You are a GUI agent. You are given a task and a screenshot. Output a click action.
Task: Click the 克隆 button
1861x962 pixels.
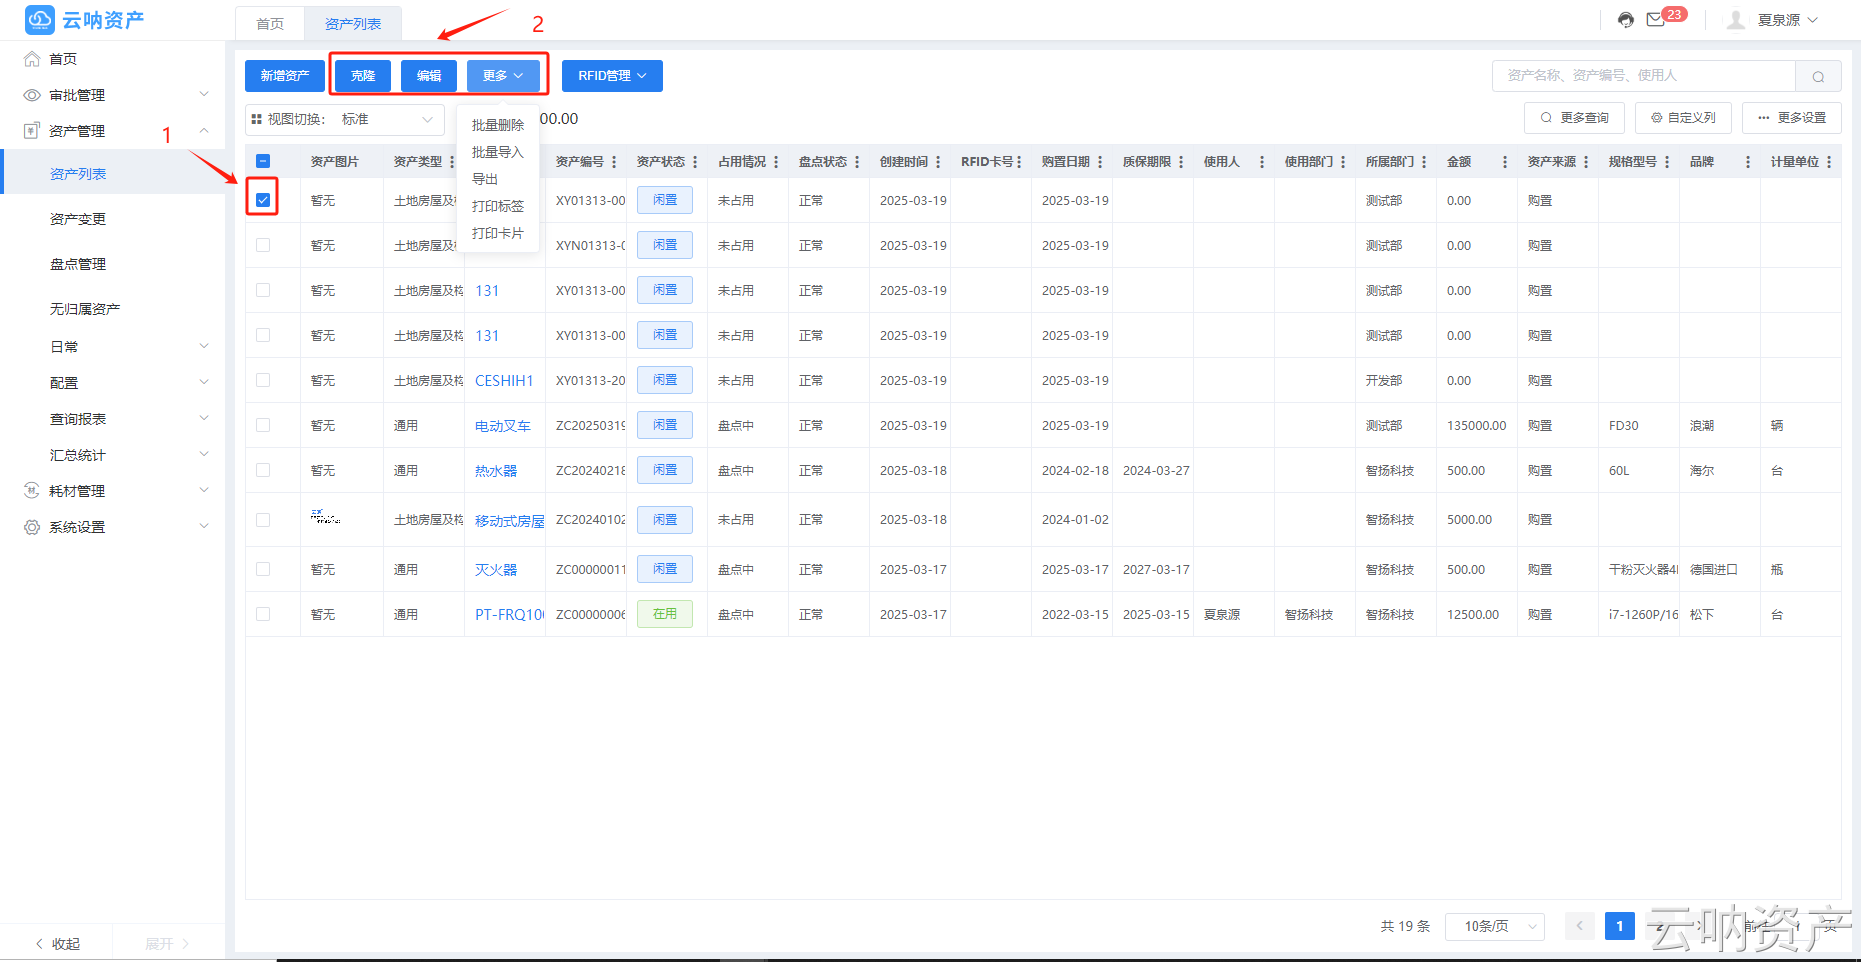(363, 76)
